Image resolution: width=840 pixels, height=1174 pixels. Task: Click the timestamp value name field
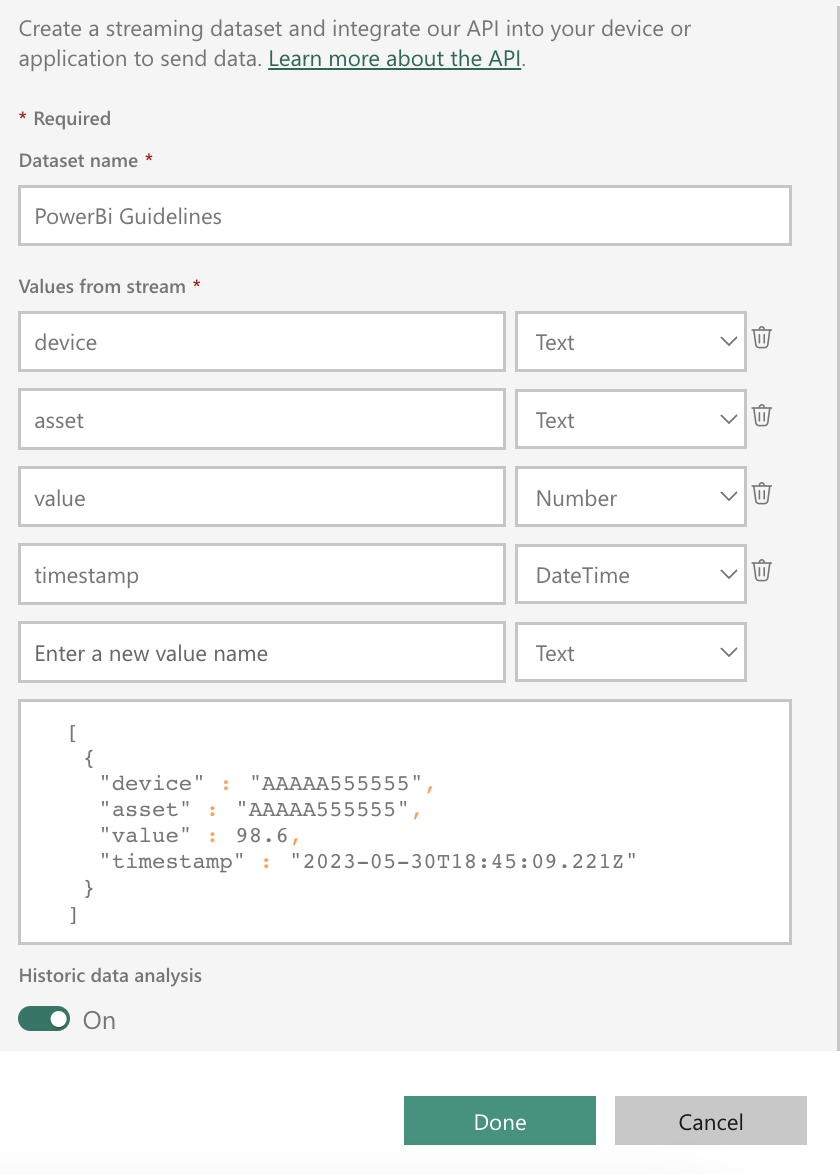pyautogui.click(x=261, y=575)
